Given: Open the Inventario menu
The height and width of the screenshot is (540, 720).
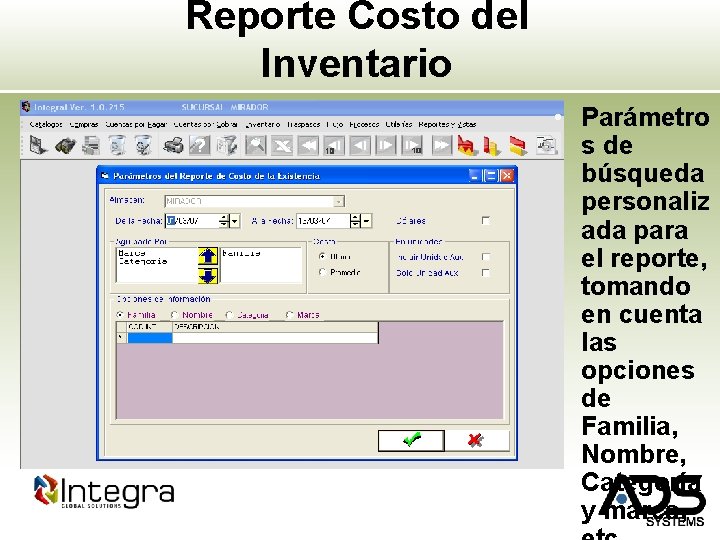Looking at the screenshot, I should click(x=263, y=124).
